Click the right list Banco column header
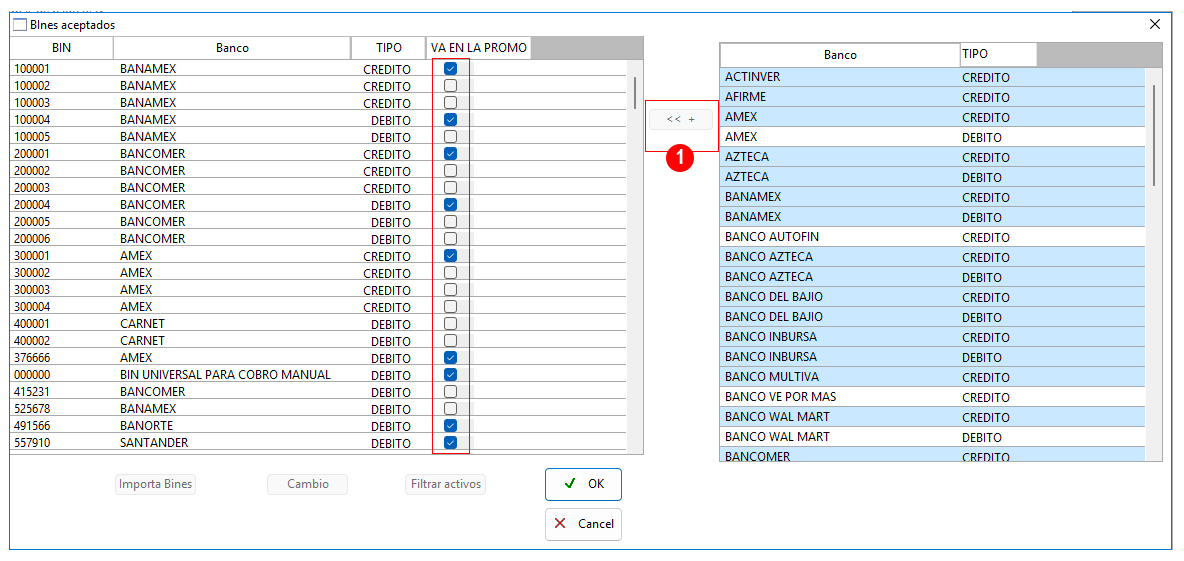 click(x=840, y=55)
